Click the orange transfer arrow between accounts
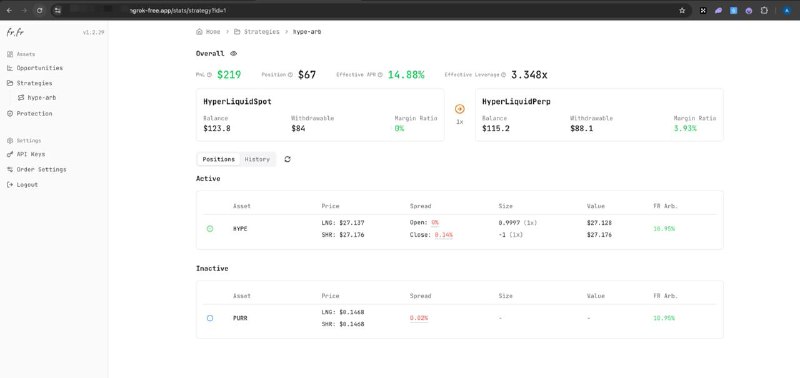 tap(460, 109)
